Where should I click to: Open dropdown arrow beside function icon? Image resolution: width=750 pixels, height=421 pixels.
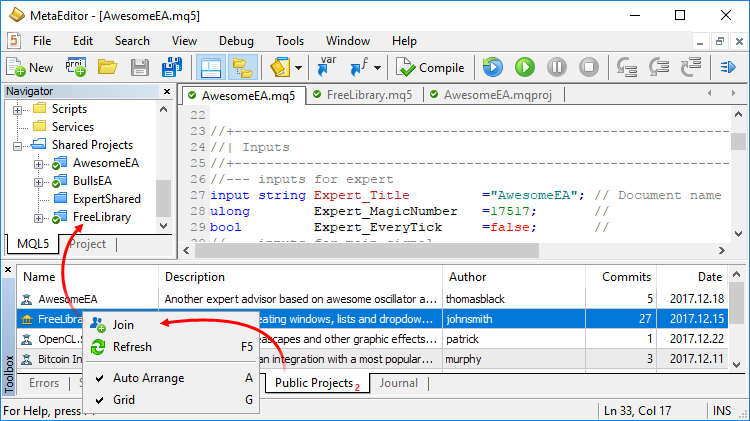point(377,68)
